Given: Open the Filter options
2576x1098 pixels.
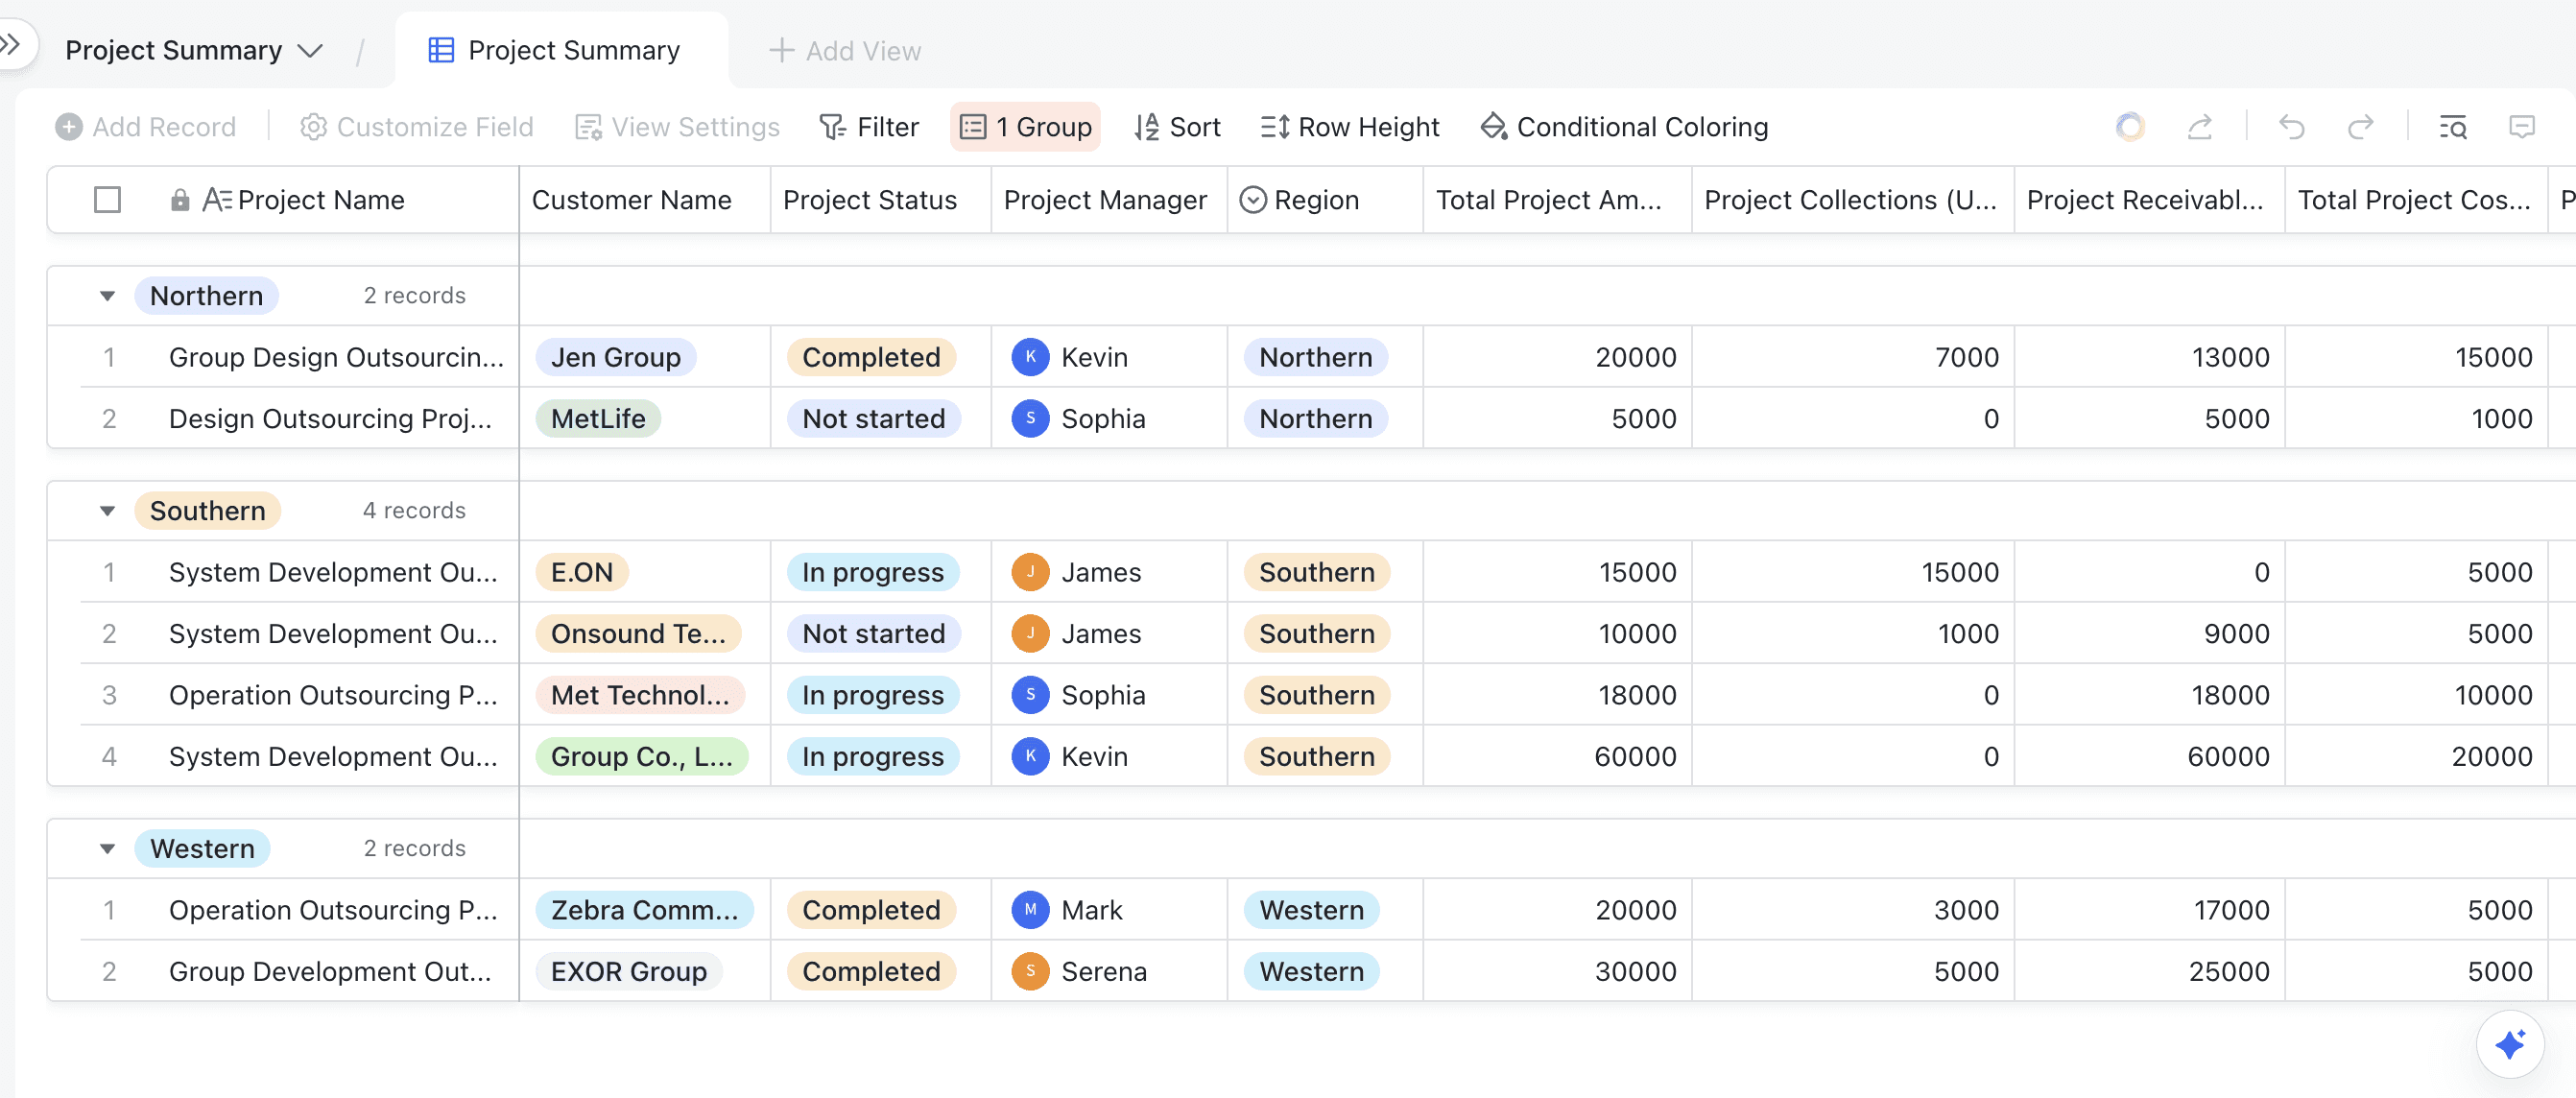Looking at the screenshot, I should 868,127.
